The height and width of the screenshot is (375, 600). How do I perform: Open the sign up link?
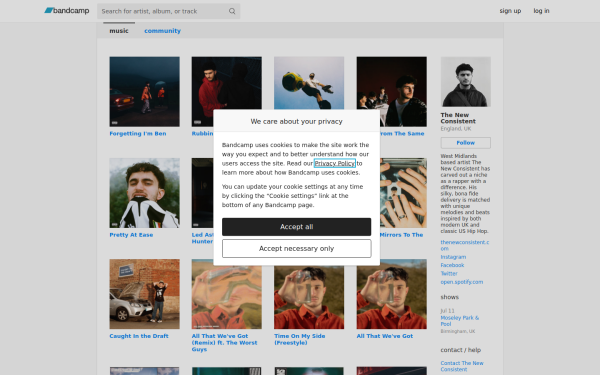(x=510, y=11)
